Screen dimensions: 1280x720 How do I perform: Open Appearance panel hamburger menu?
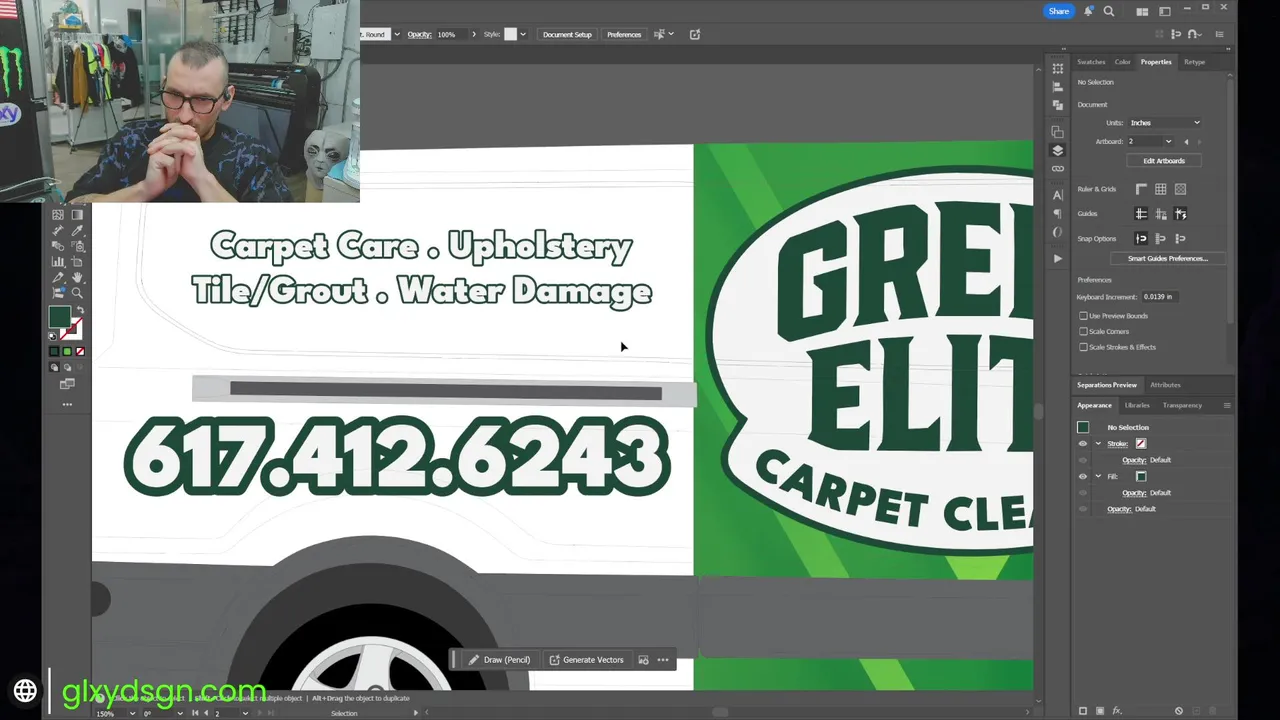tap(1227, 405)
